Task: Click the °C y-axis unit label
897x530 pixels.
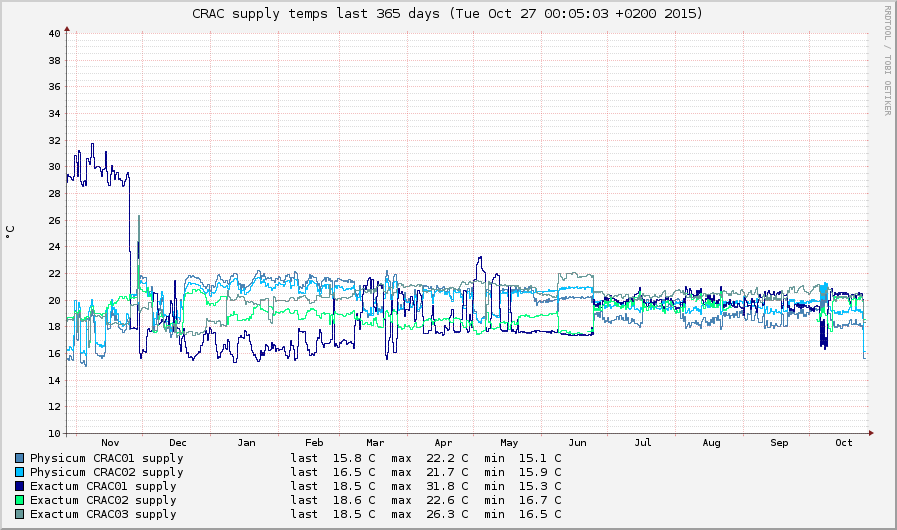Action: coord(10,232)
